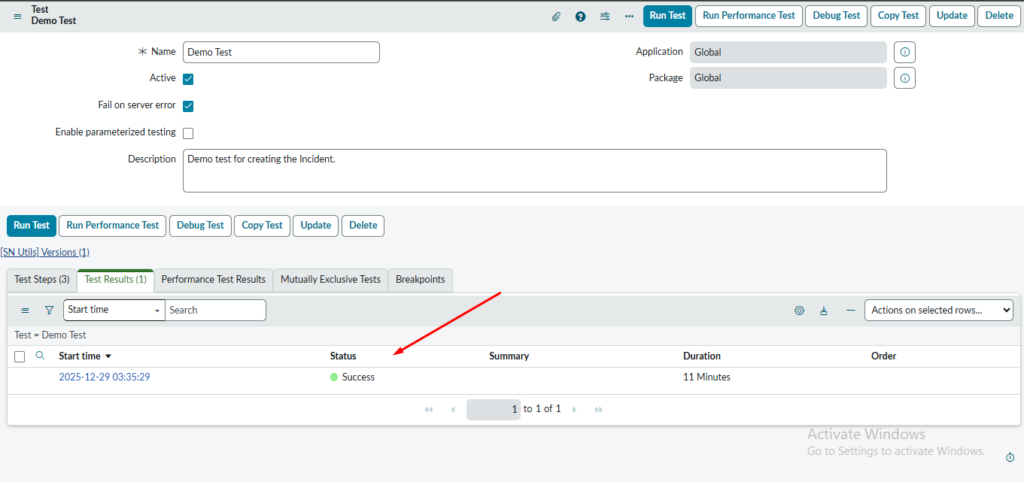
Task: Enable parameterized testing checkbox
Action: click(x=188, y=133)
